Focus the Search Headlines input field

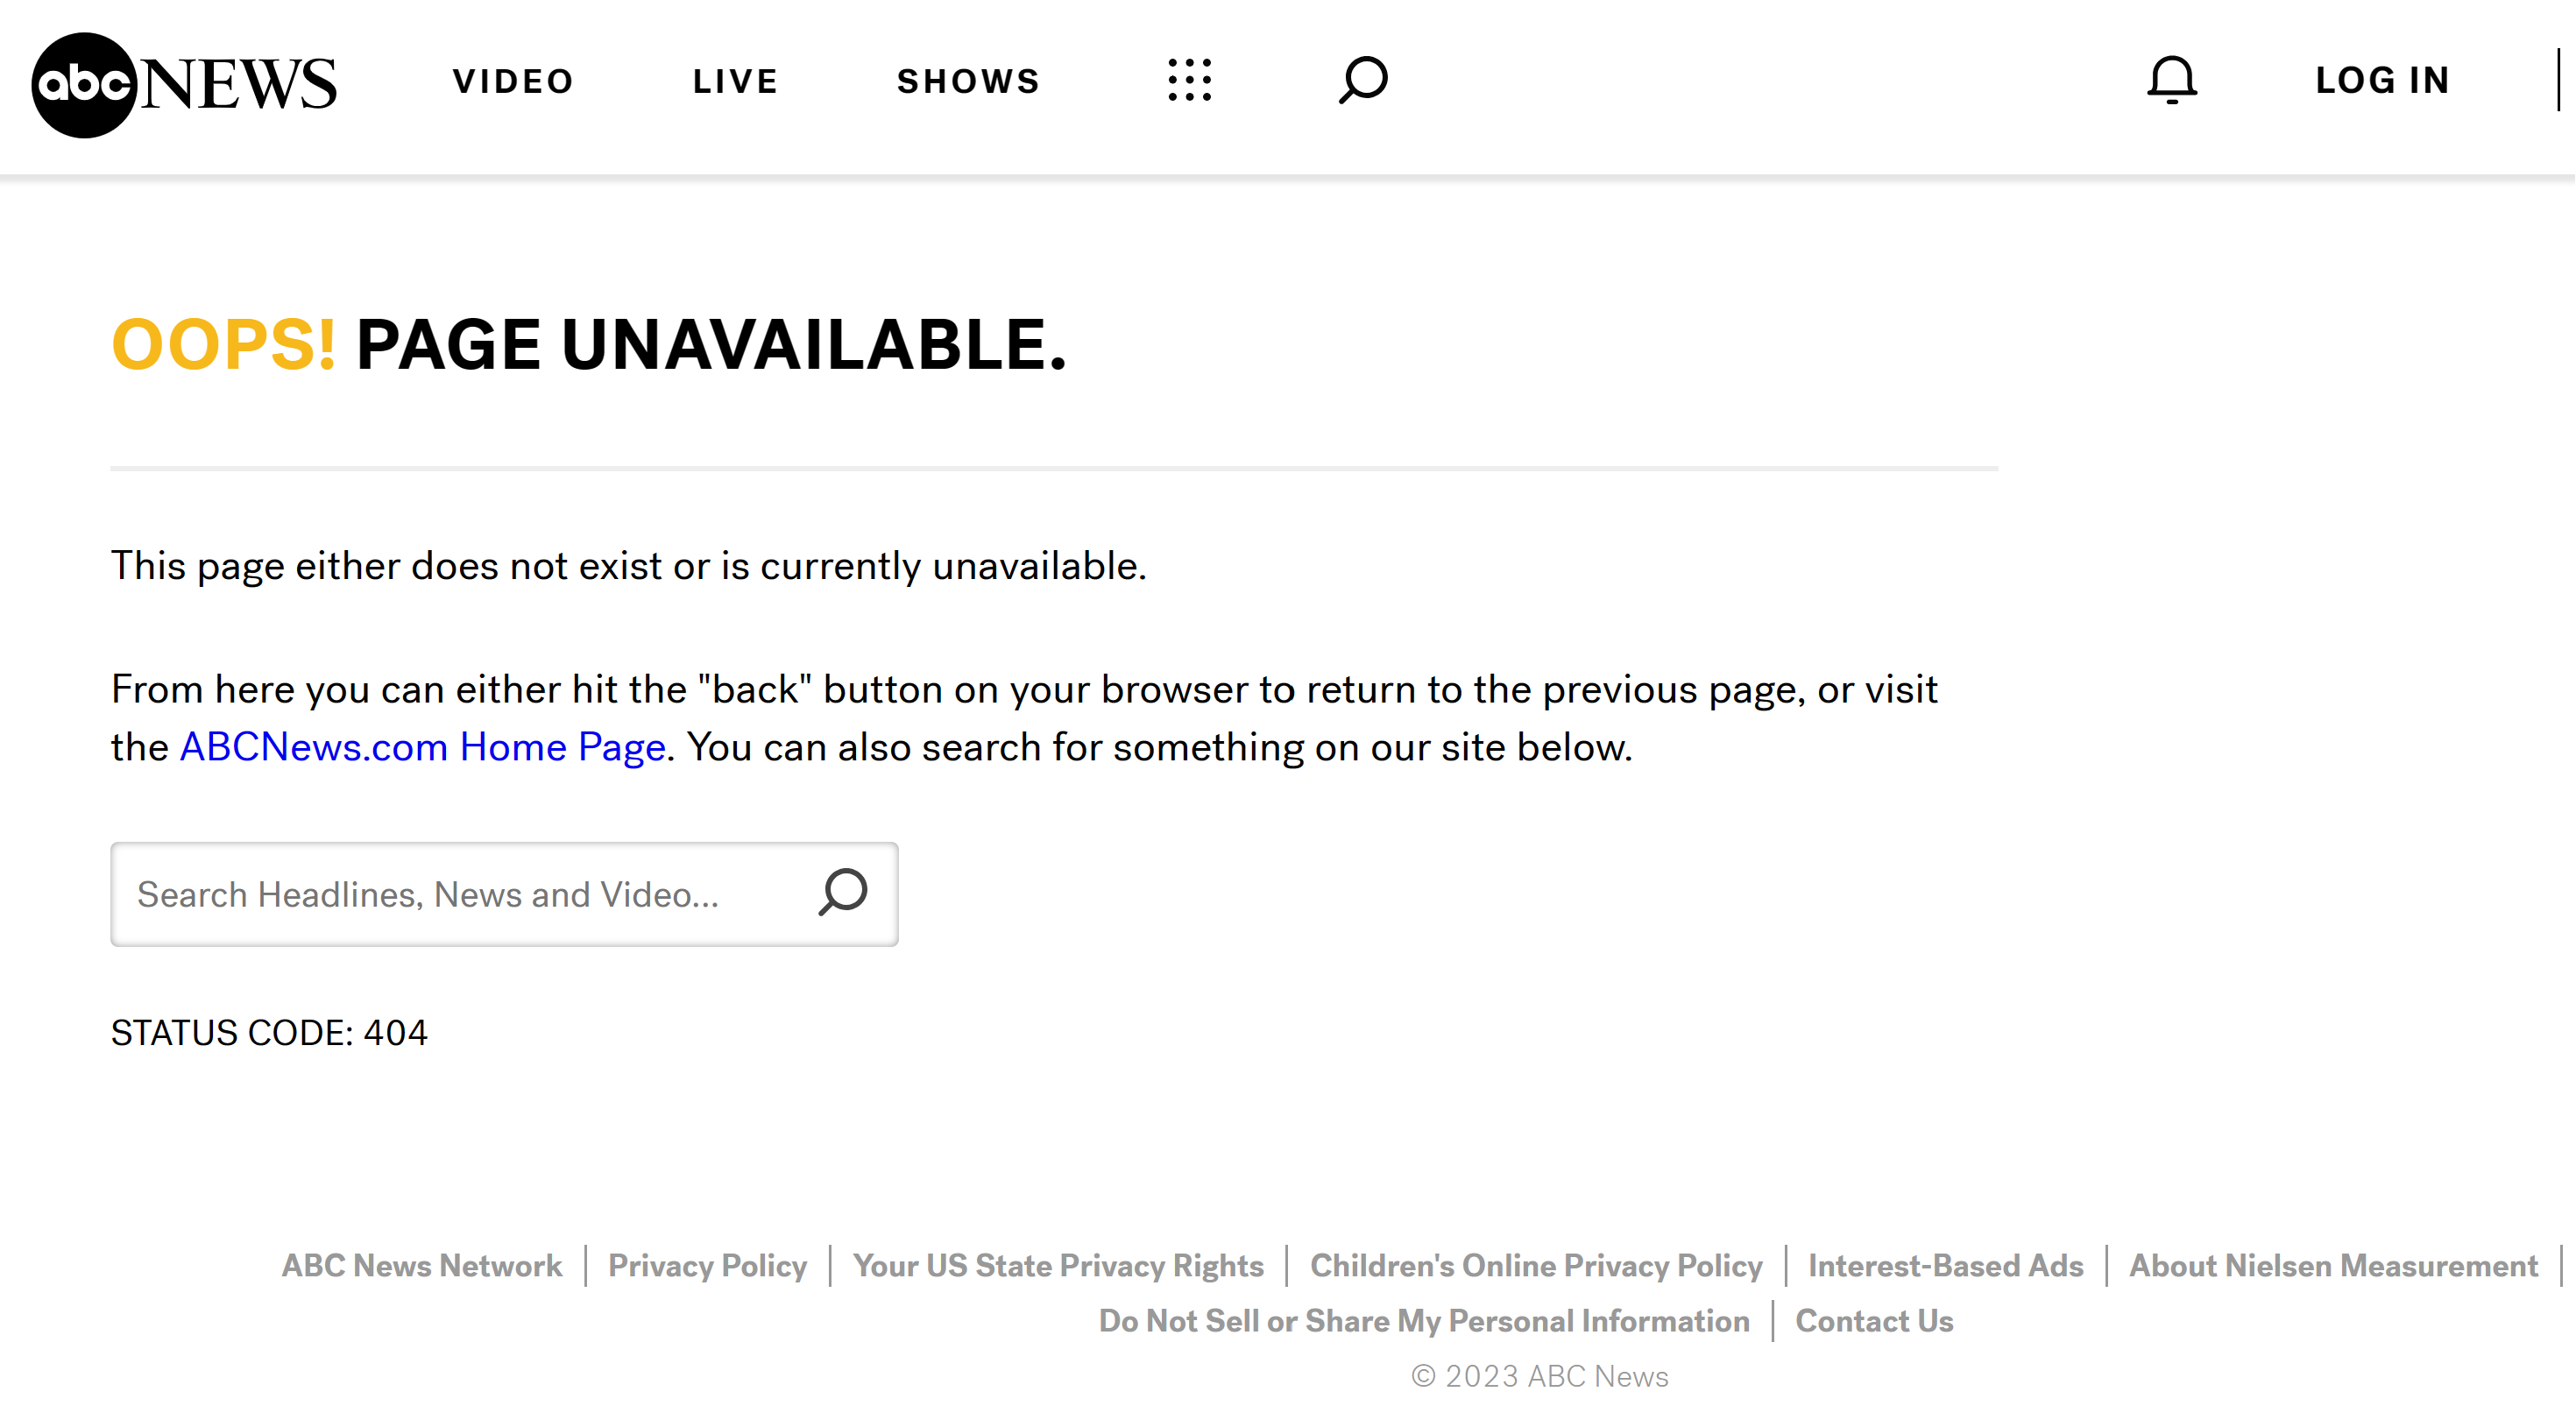point(460,894)
